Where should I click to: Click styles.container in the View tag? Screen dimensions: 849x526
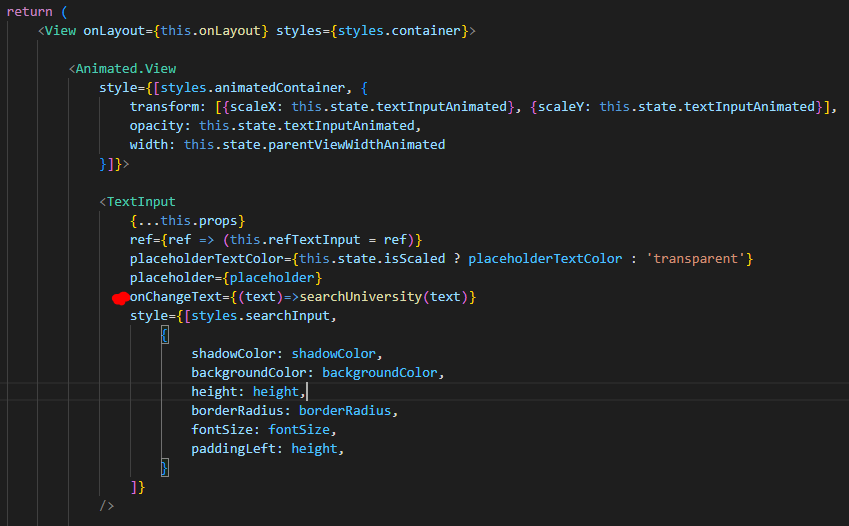(x=399, y=31)
